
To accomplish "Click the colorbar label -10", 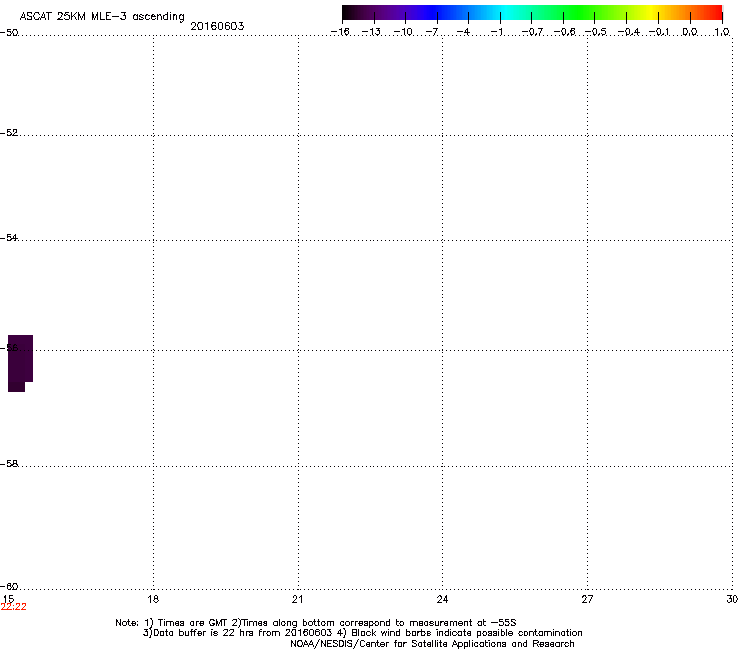I will tap(403, 32).
